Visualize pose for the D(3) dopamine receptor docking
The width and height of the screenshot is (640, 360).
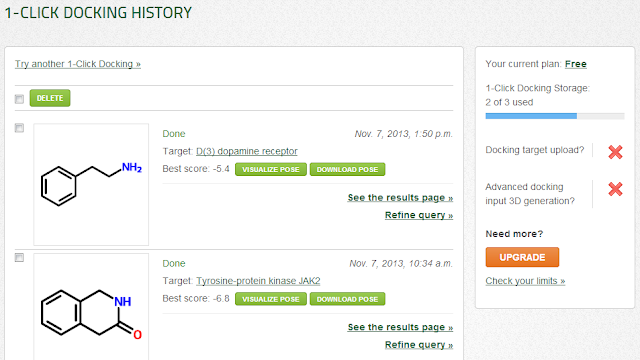click(x=271, y=169)
